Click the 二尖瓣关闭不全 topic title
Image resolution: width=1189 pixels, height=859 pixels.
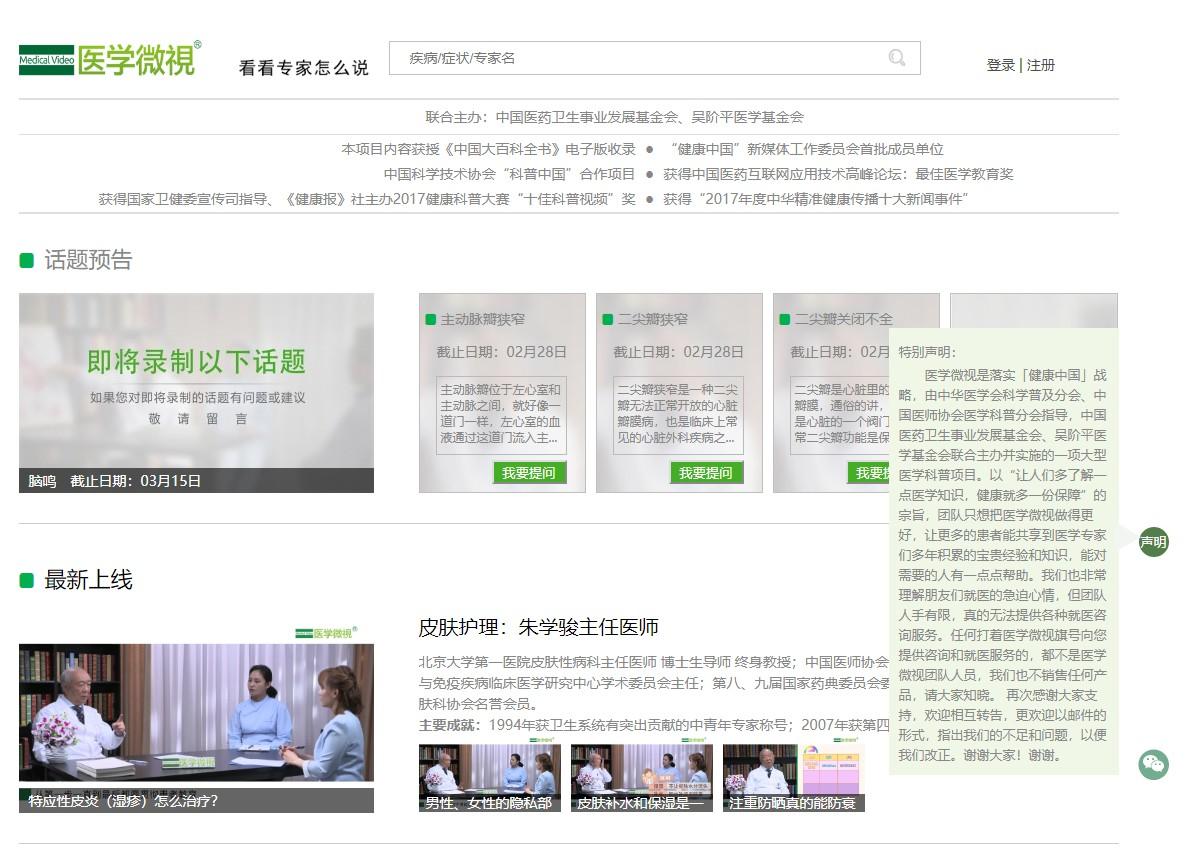click(x=842, y=319)
